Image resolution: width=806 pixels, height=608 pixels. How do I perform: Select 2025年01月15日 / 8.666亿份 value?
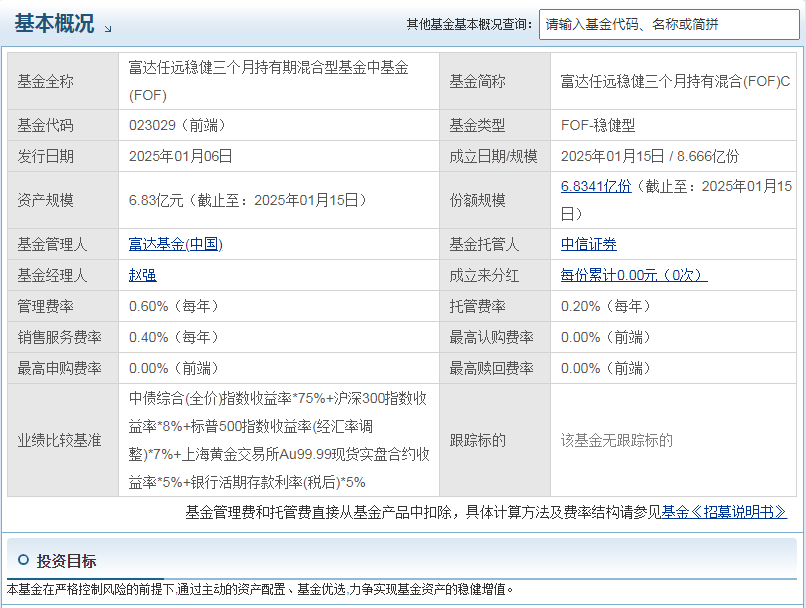(x=650, y=156)
